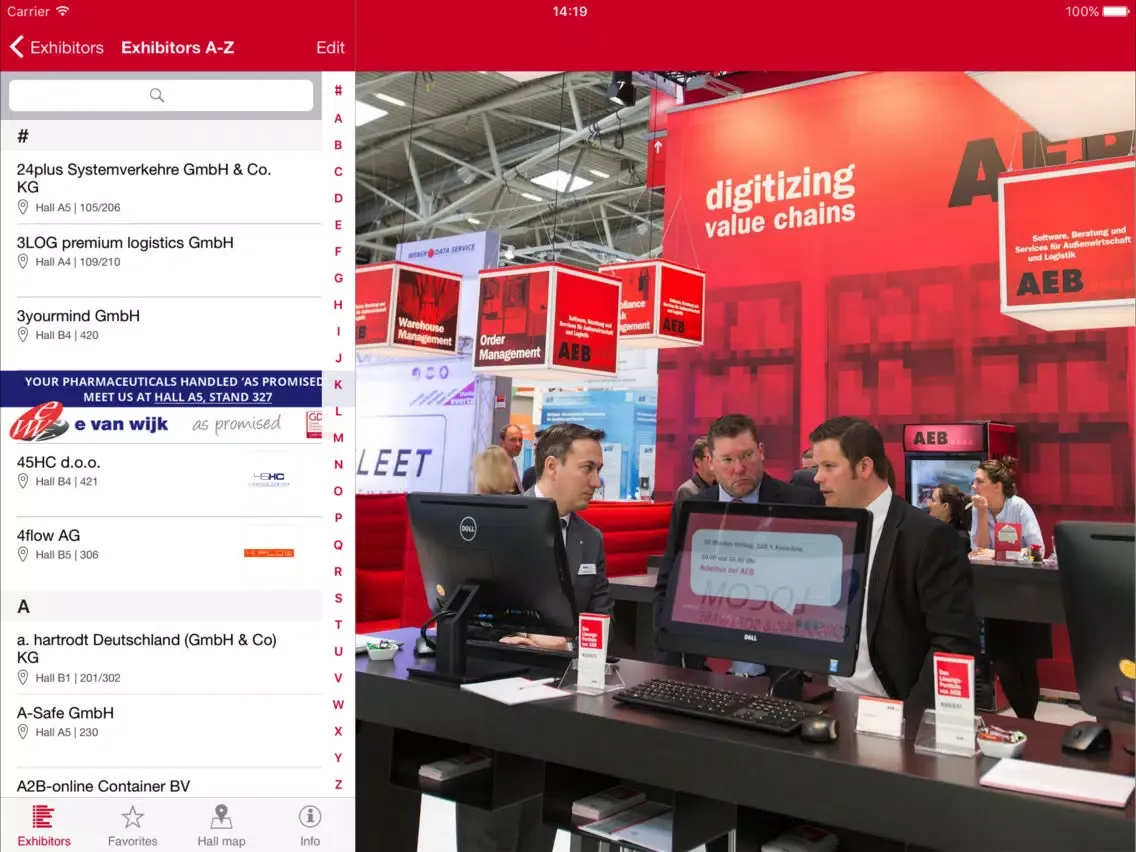This screenshot has height=852, width=1136.
Task: Click location pin for Hall B4 | 420
Action: point(23,335)
